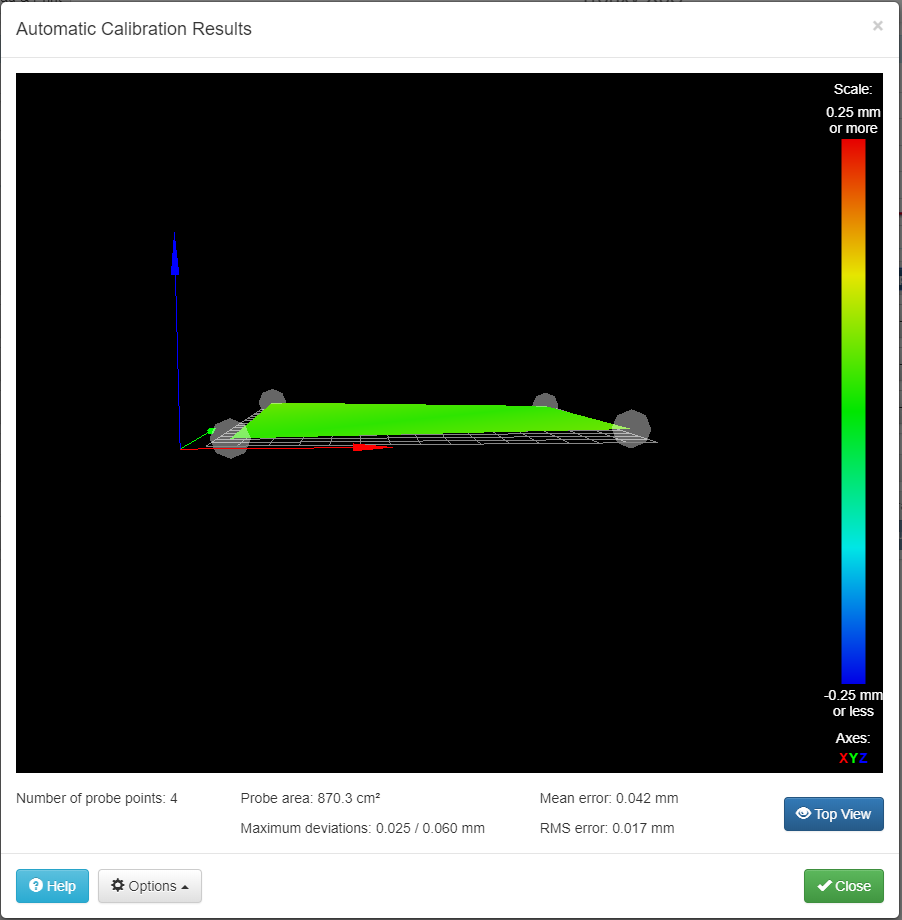Click the green Close button
Image resolution: width=902 pixels, height=920 pixels.
[x=843, y=885]
